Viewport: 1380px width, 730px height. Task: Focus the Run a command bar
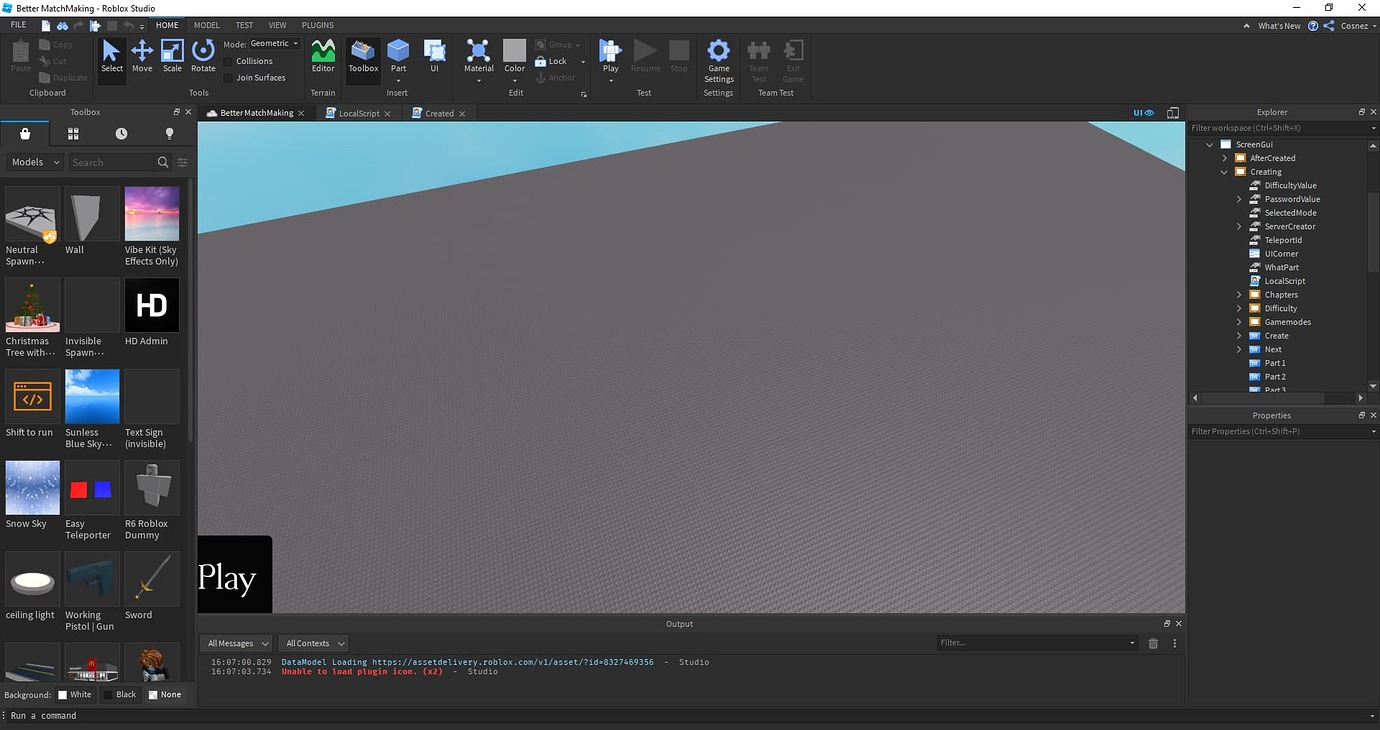point(690,716)
